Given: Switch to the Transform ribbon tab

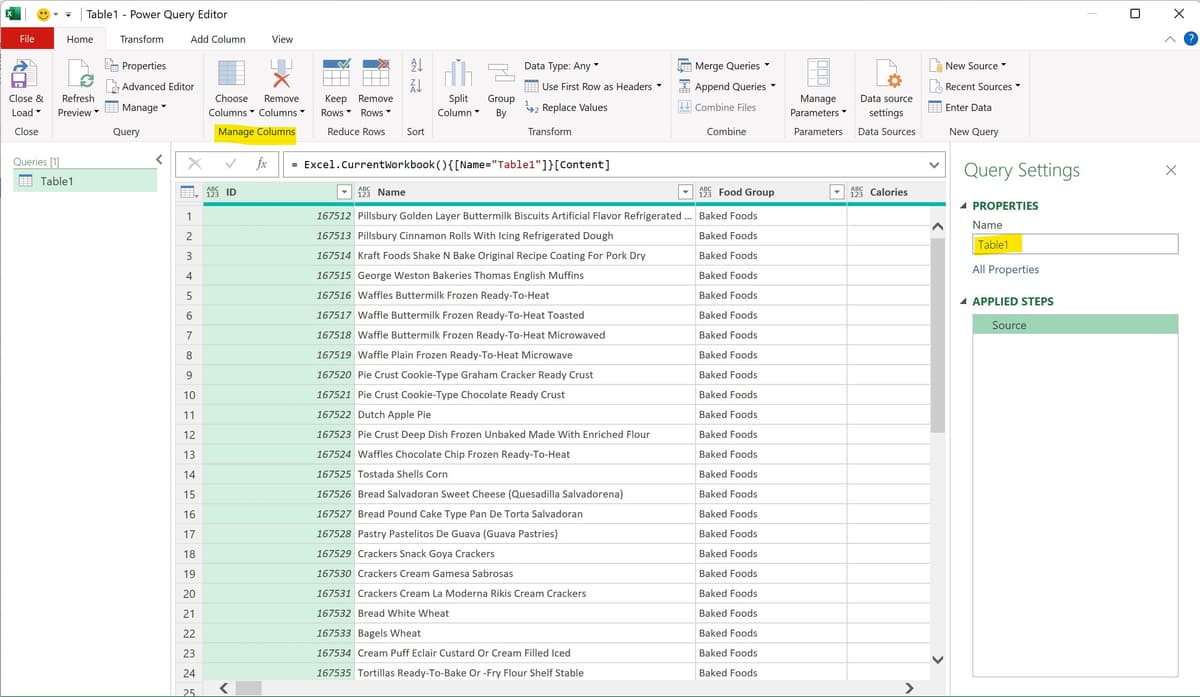Looking at the screenshot, I should (141, 39).
